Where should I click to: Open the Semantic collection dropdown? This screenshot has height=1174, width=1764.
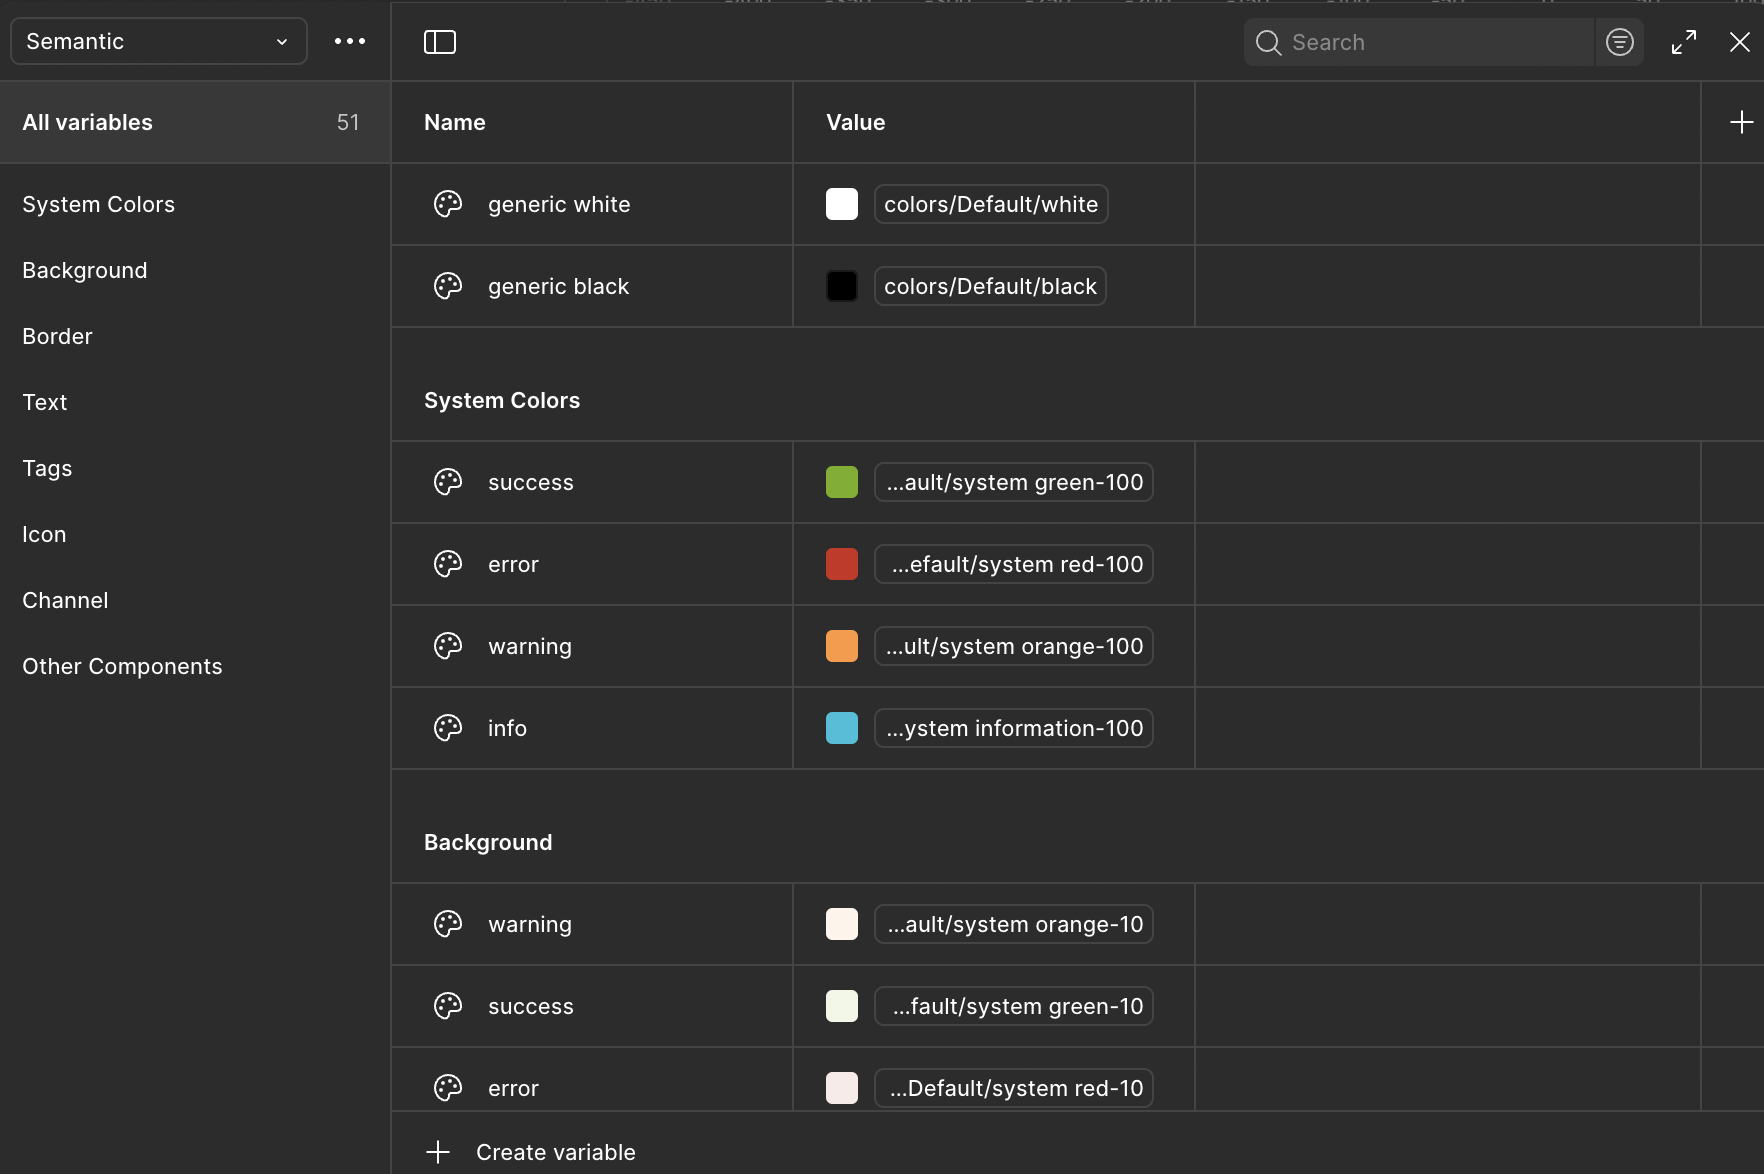[158, 41]
